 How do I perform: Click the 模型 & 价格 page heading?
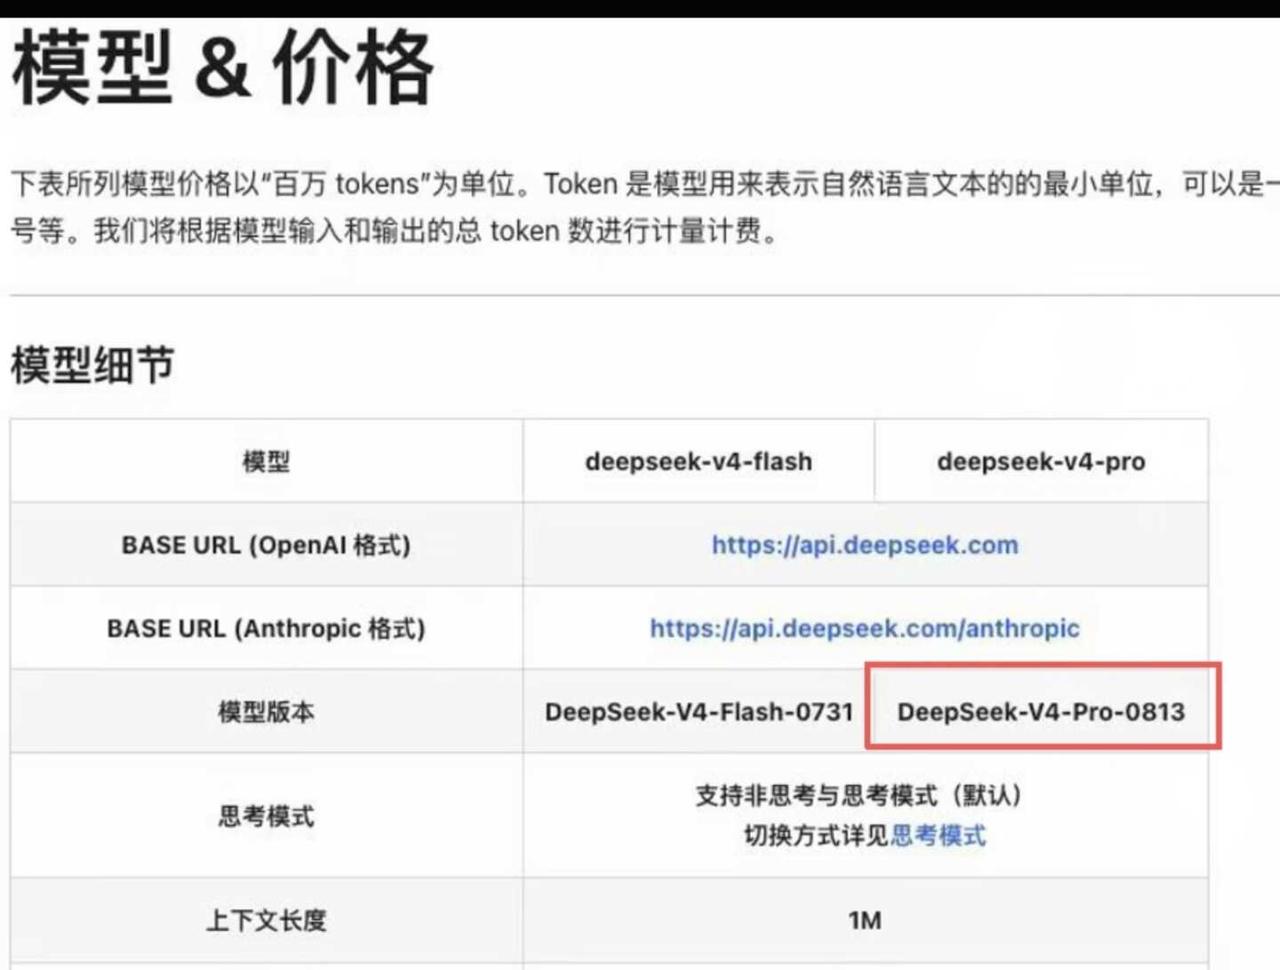[223, 68]
